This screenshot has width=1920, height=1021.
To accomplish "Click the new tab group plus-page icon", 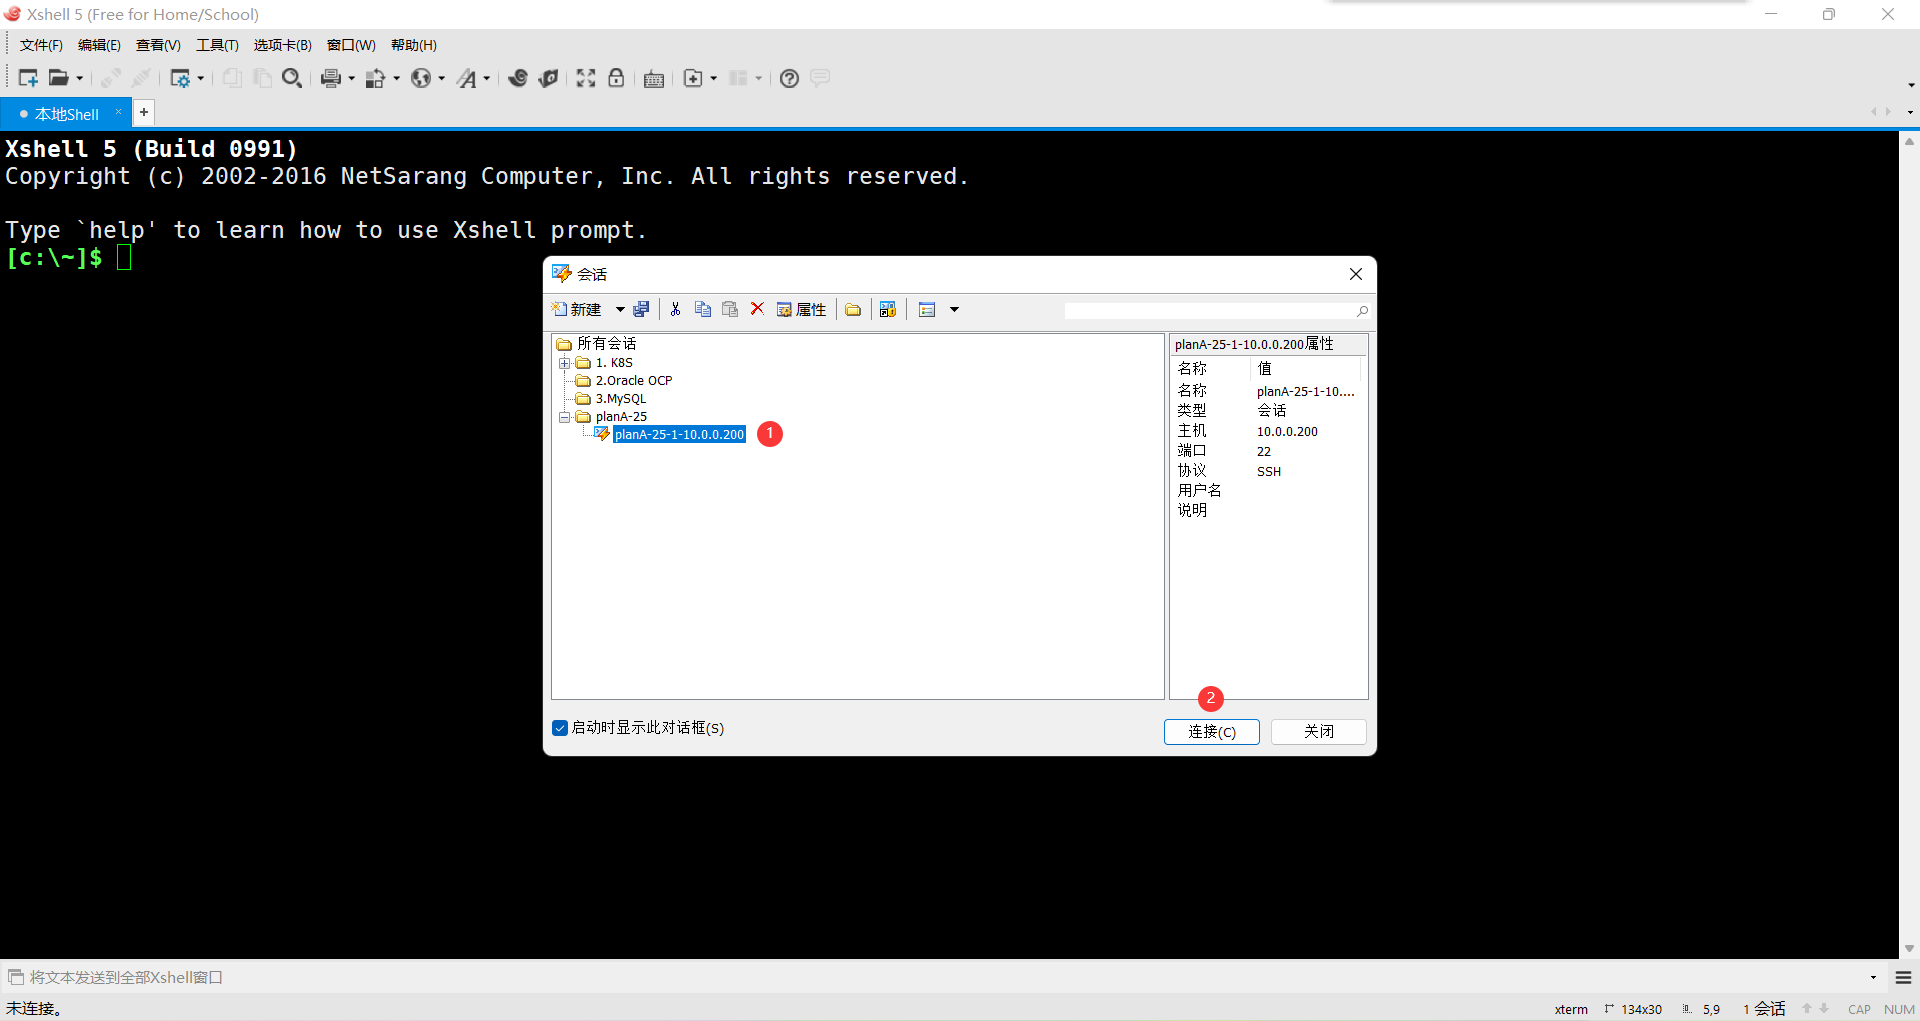I will coord(693,78).
